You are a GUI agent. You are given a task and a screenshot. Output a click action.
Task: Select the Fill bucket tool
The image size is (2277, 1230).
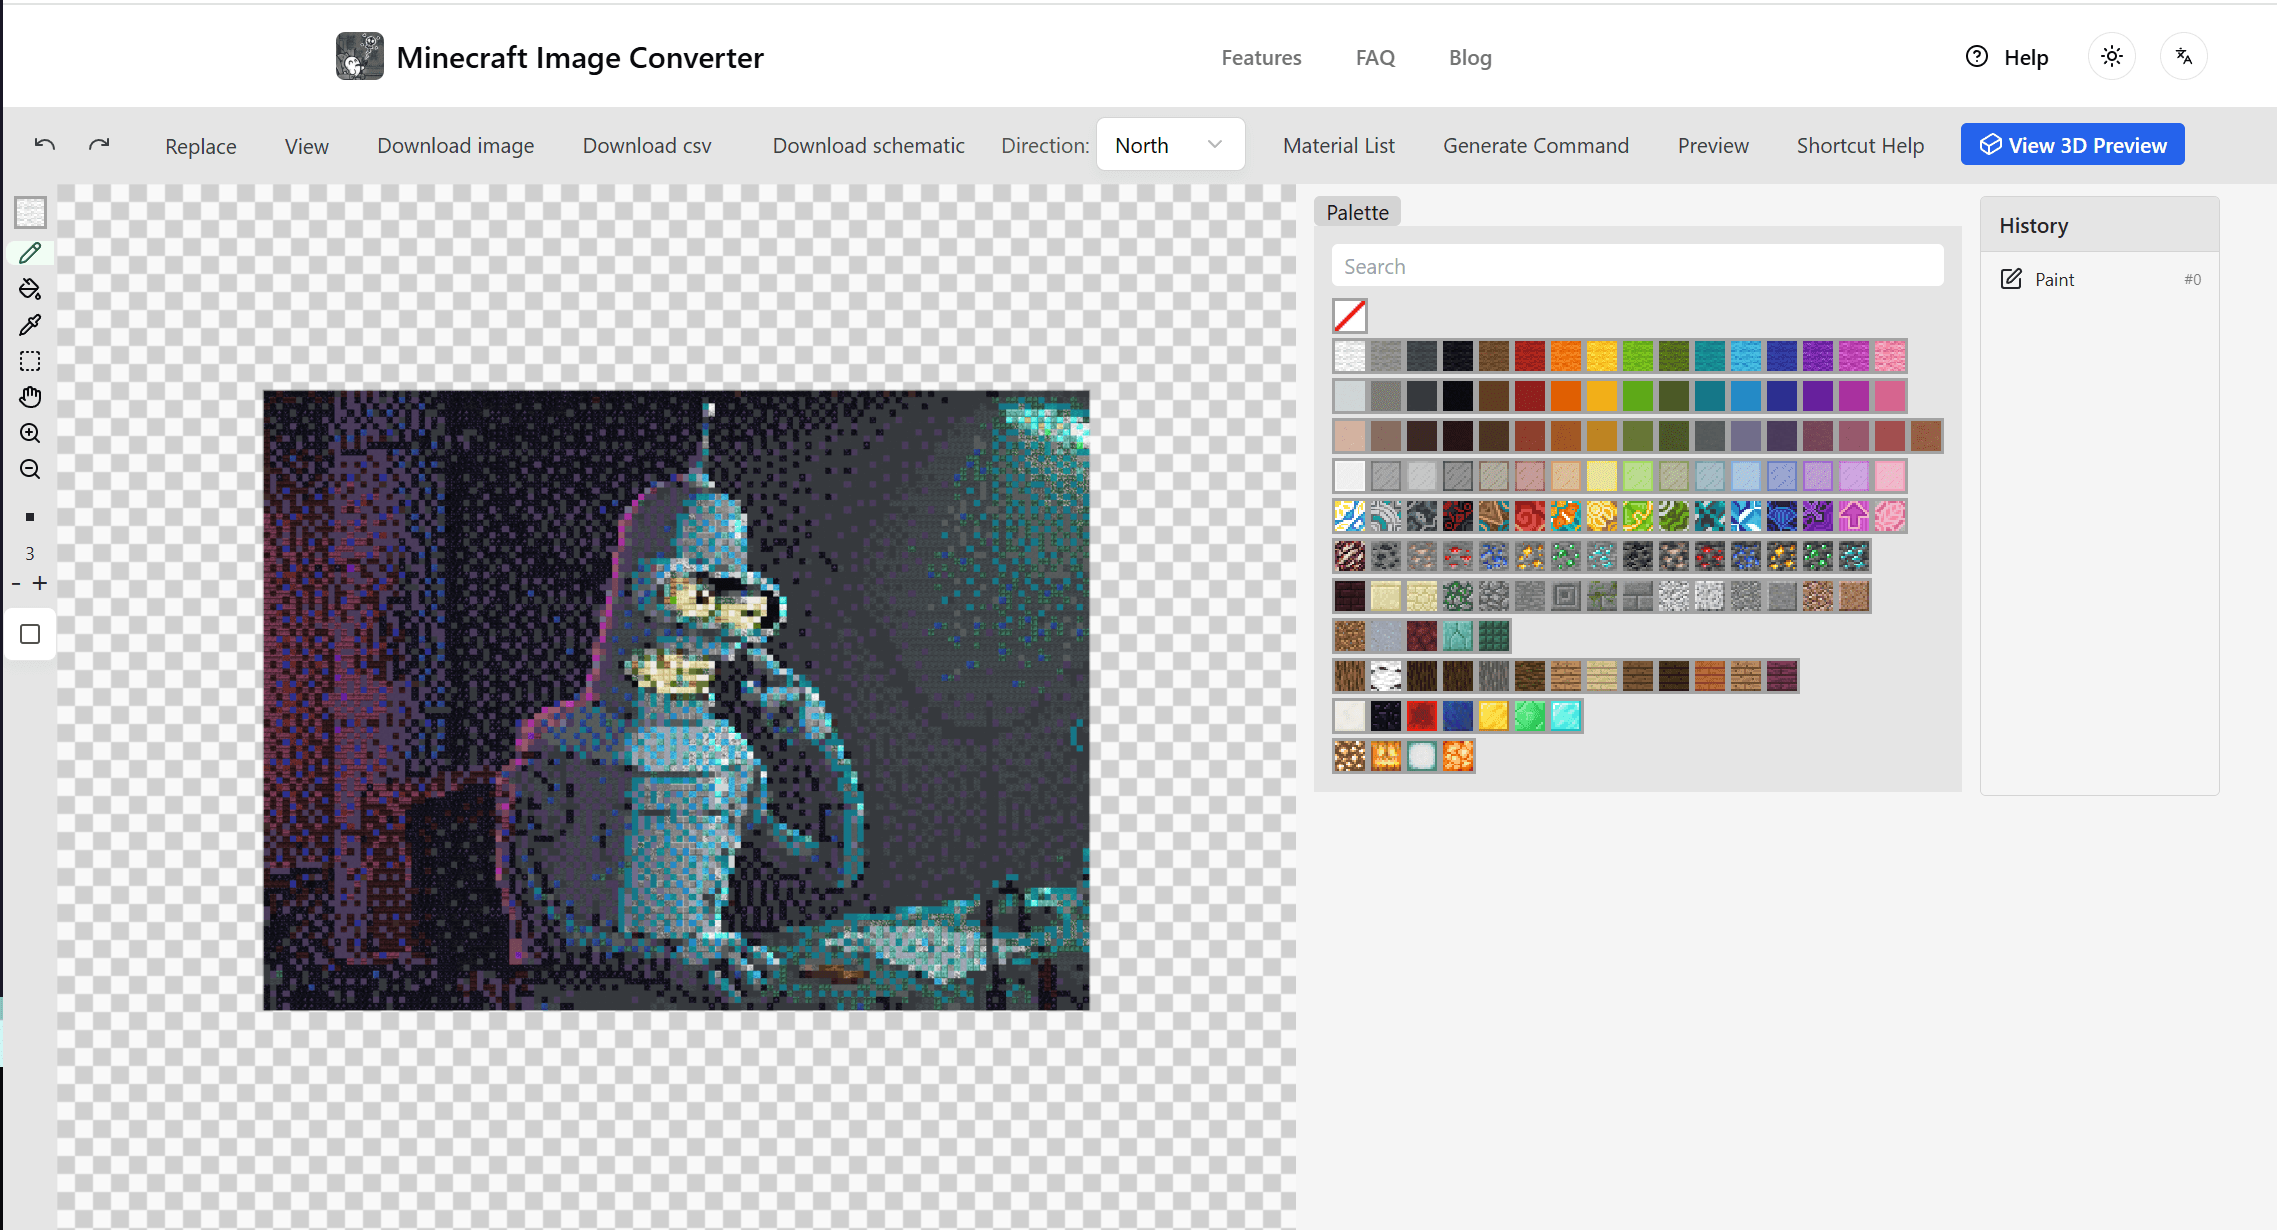30,289
